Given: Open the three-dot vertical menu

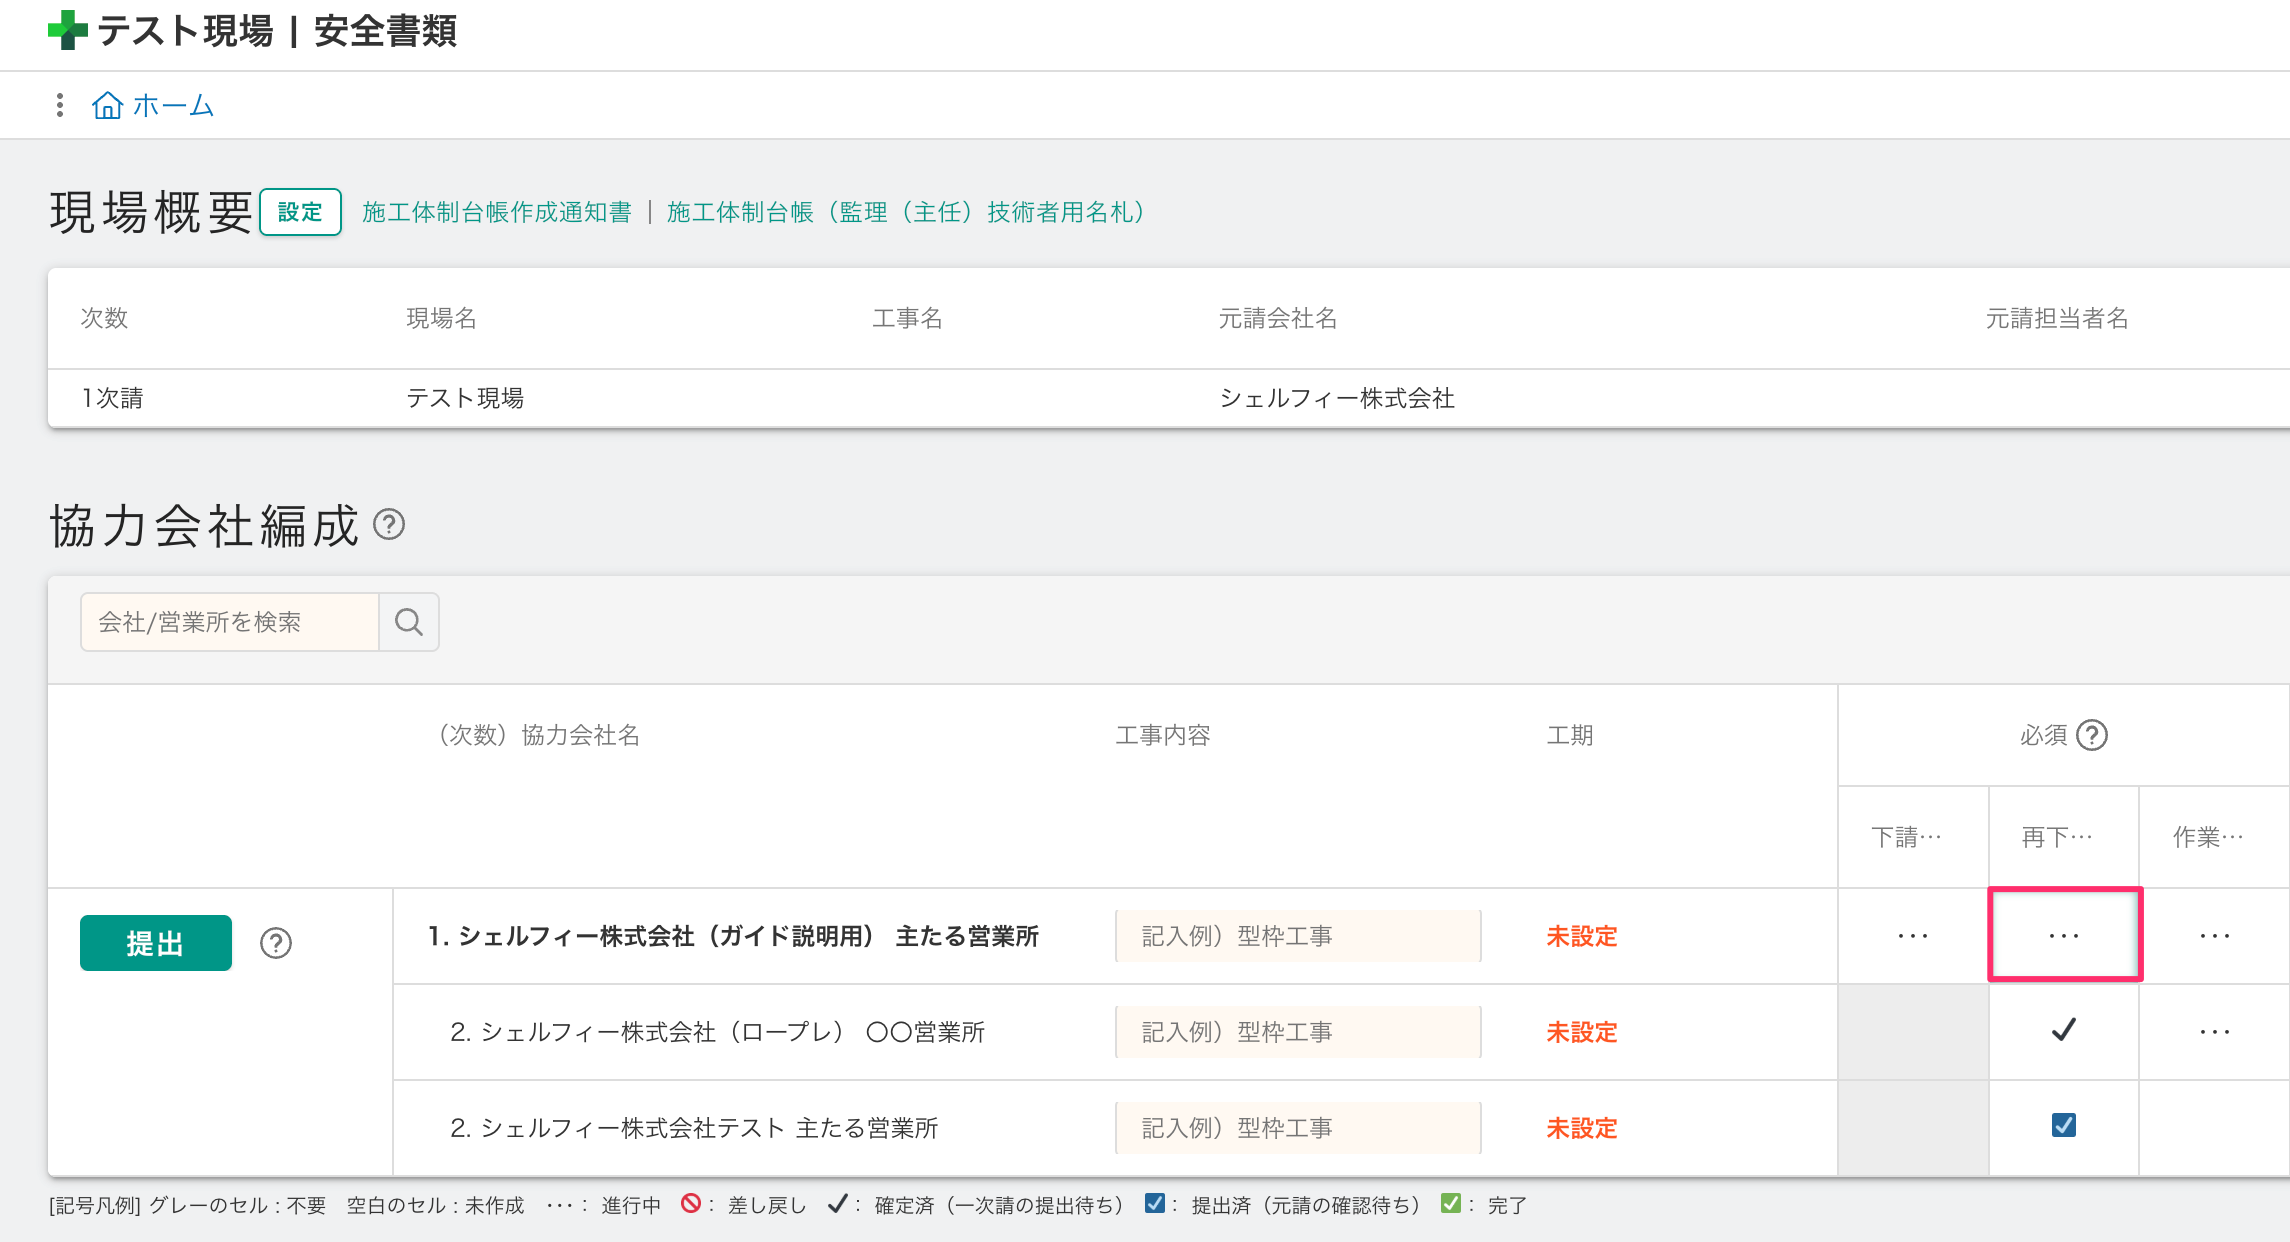Looking at the screenshot, I should pyautogui.click(x=60, y=105).
